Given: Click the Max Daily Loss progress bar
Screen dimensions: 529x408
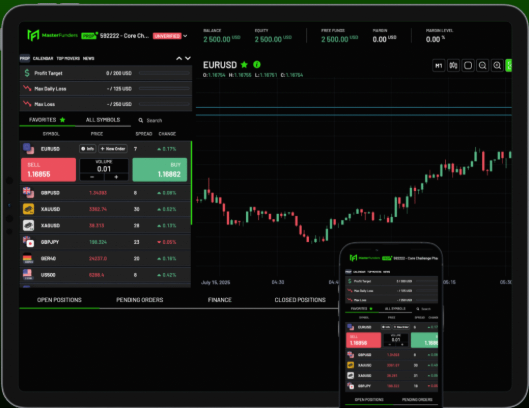Looking at the screenshot, I should point(164,88).
